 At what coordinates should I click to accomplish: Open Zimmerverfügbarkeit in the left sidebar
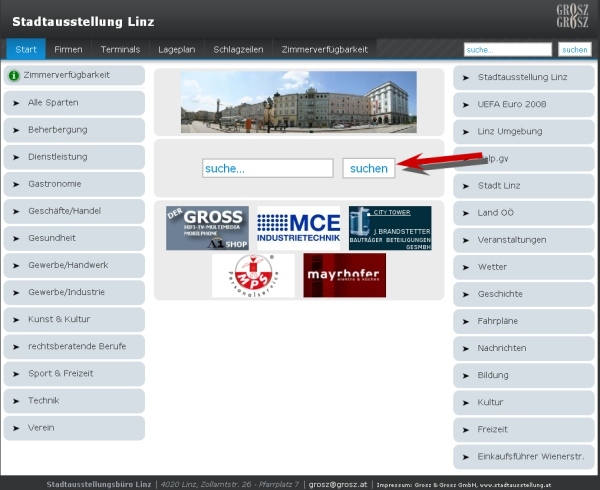point(74,75)
